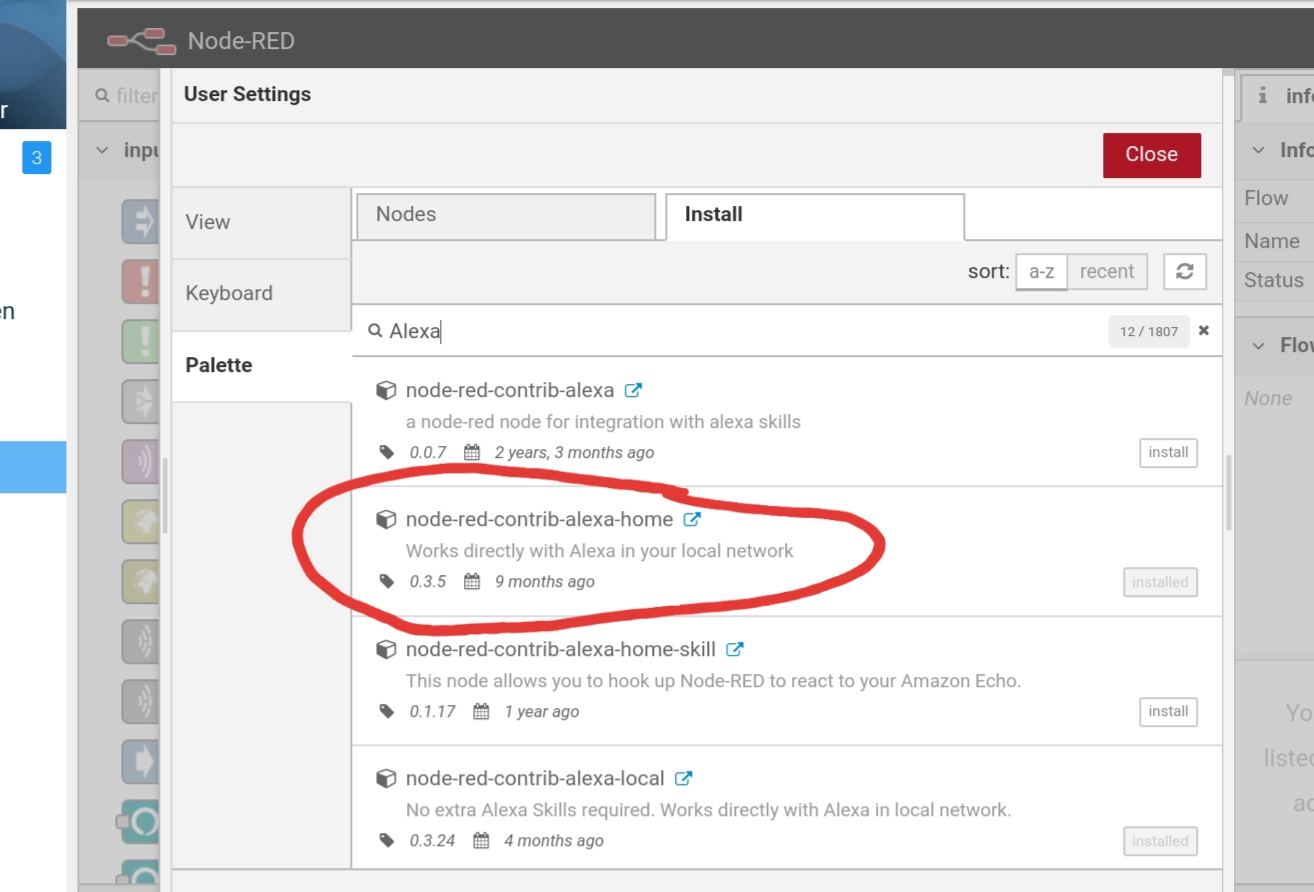Click the info tab icon in sidebar
The width and height of the screenshot is (1314, 892).
[x=1263, y=95]
